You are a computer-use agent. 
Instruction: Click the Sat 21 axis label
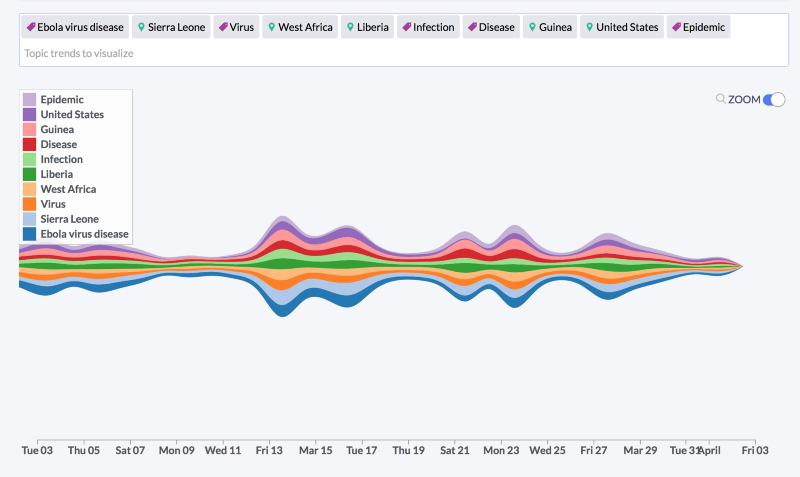[x=455, y=450]
